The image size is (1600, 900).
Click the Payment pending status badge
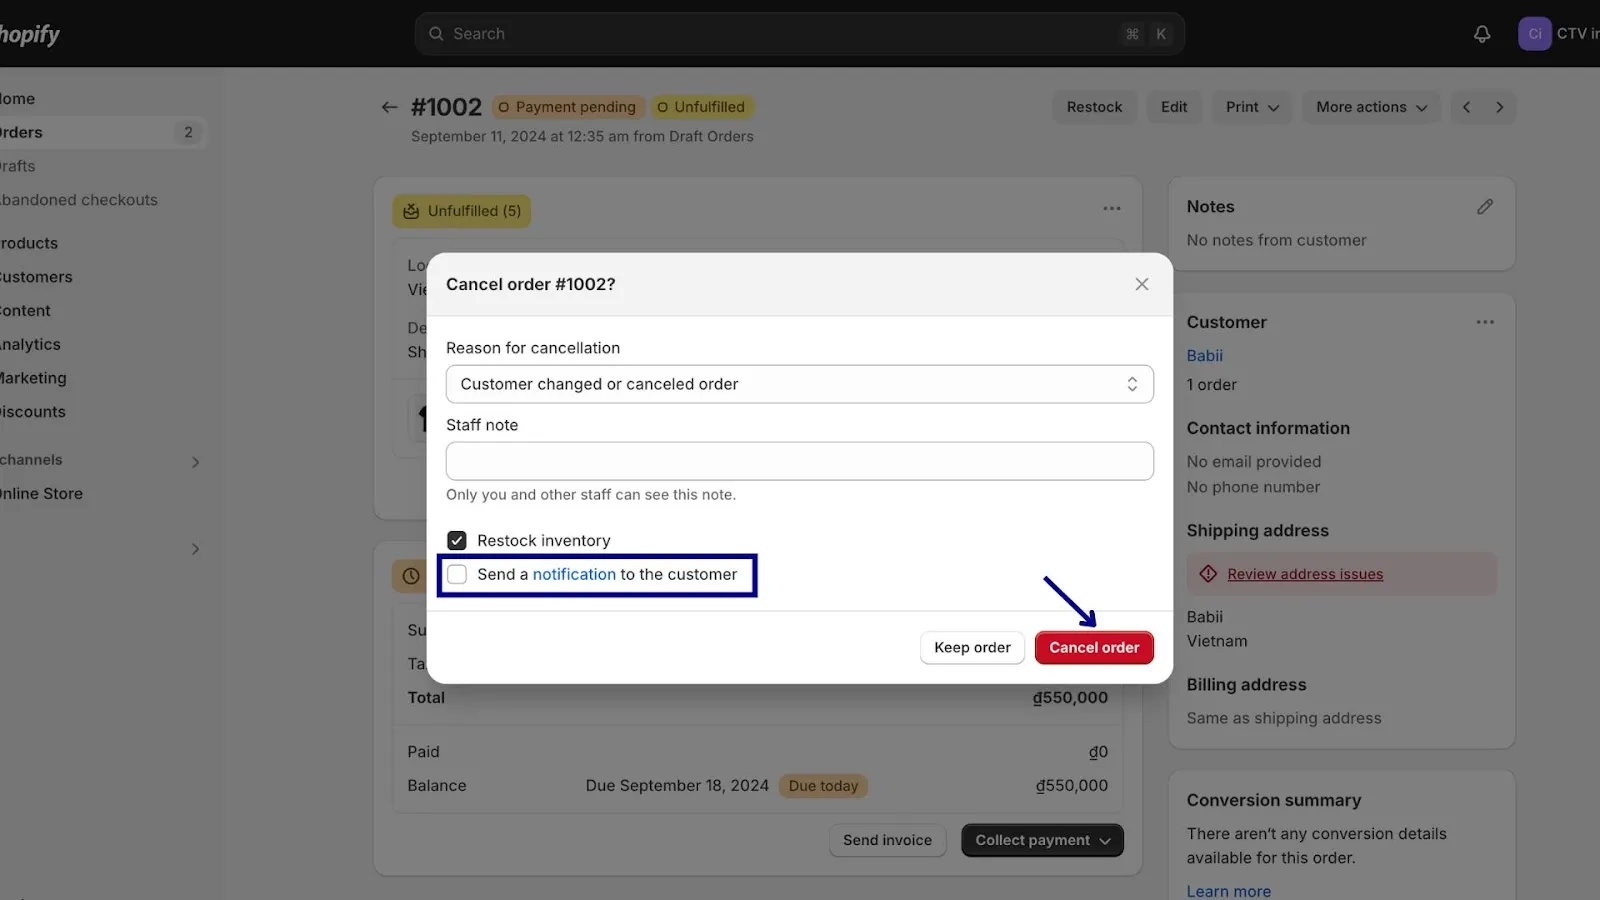tap(567, 107)
